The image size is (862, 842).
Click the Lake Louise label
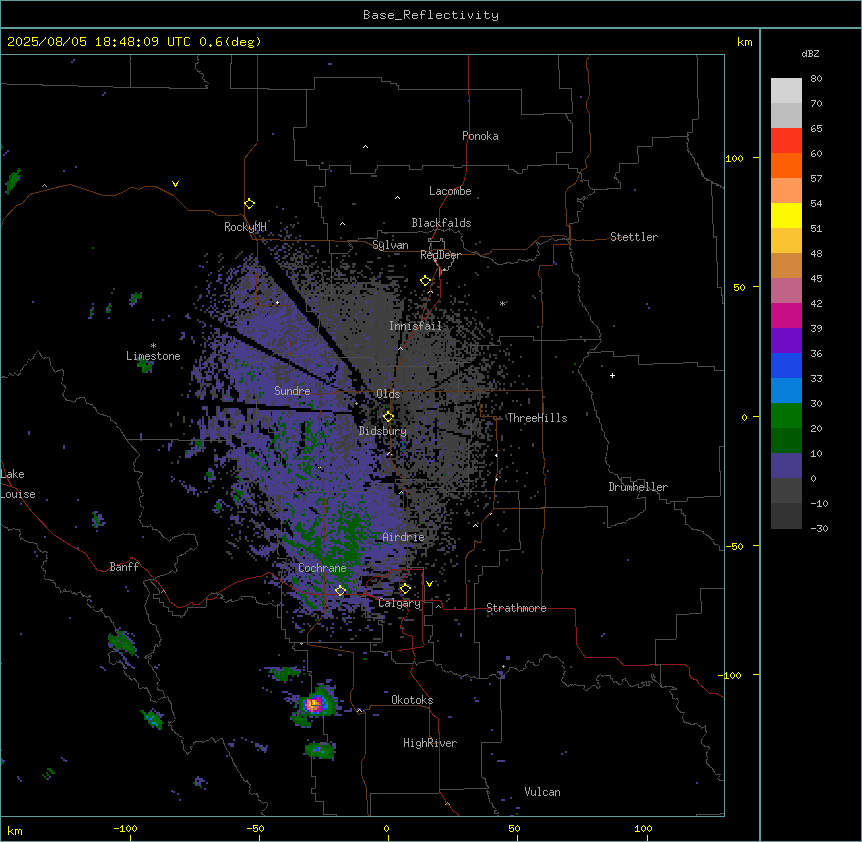pyautogui.click(x=18, y=484)
